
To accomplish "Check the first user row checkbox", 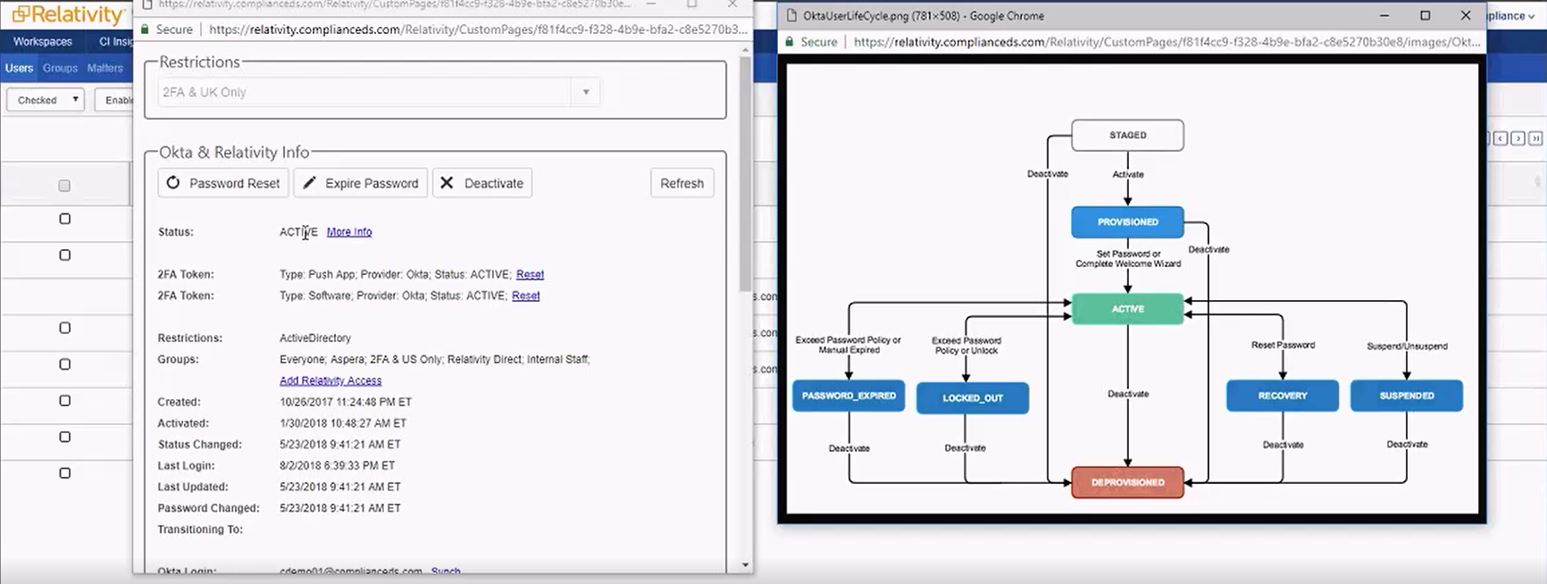I will pyautogui.click(x=65, y=219).
